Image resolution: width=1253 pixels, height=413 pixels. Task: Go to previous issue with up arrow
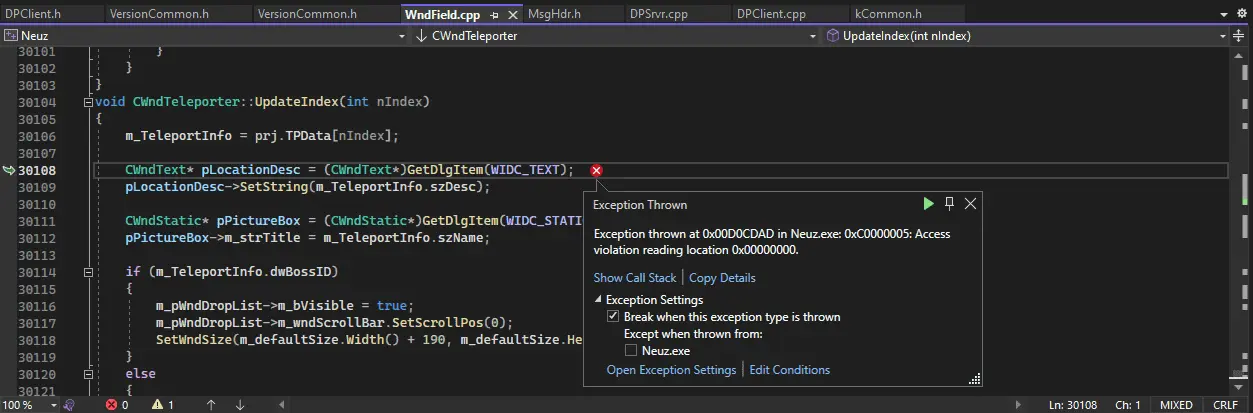click(211, 405)
